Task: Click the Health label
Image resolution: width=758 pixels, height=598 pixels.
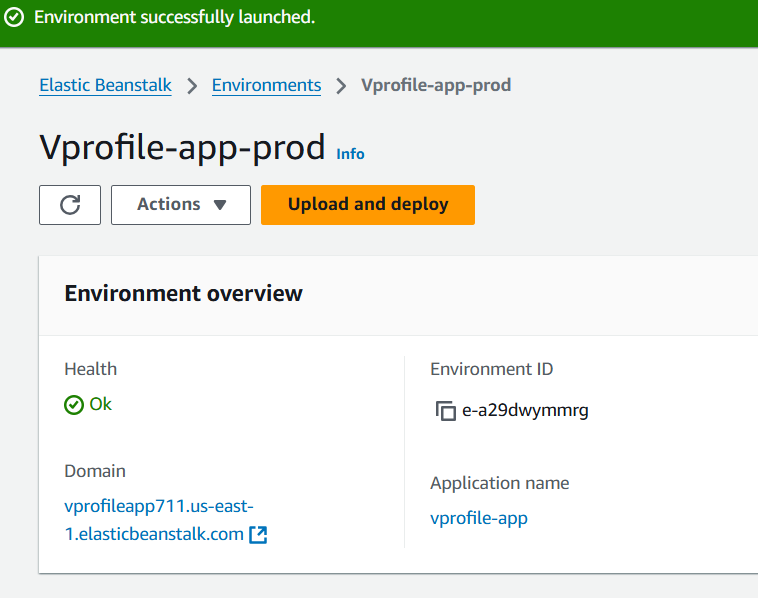Action: [90, 369]
